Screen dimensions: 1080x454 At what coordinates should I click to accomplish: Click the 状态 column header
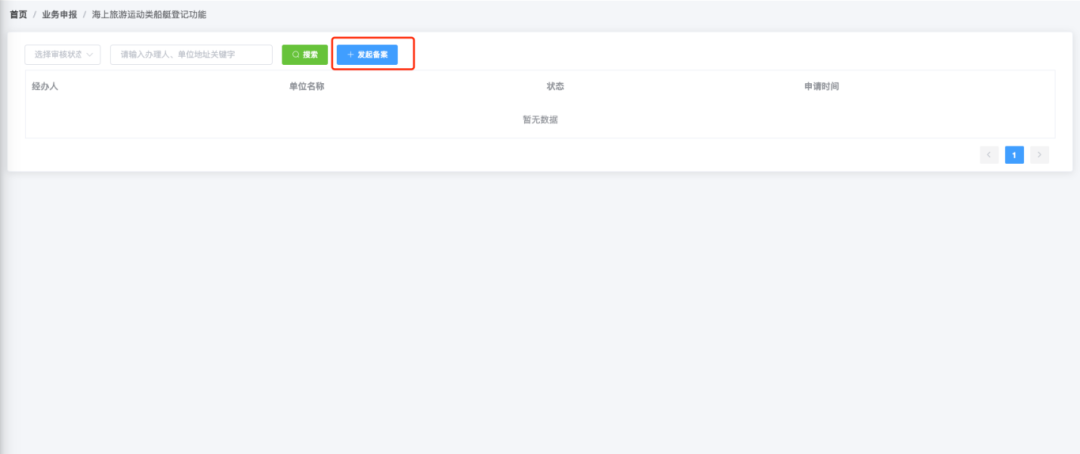tap(555, 87)
